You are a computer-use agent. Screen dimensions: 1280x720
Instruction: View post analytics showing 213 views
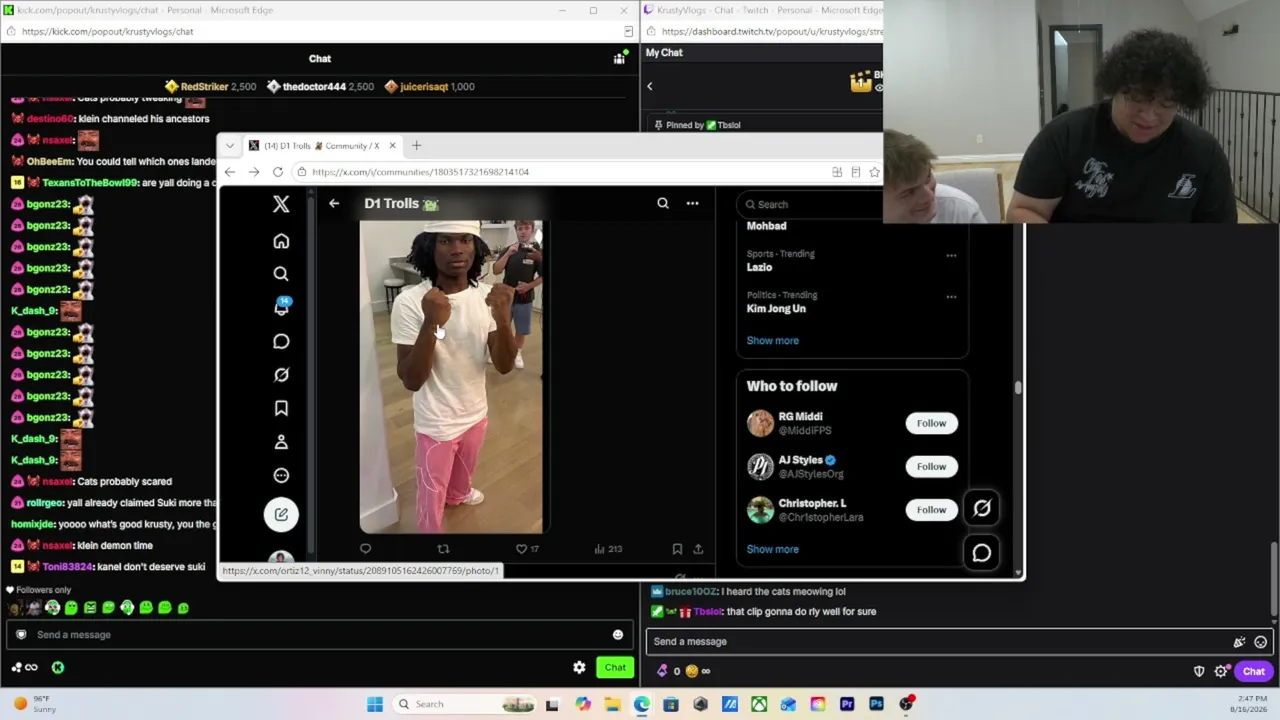(608, 548)
